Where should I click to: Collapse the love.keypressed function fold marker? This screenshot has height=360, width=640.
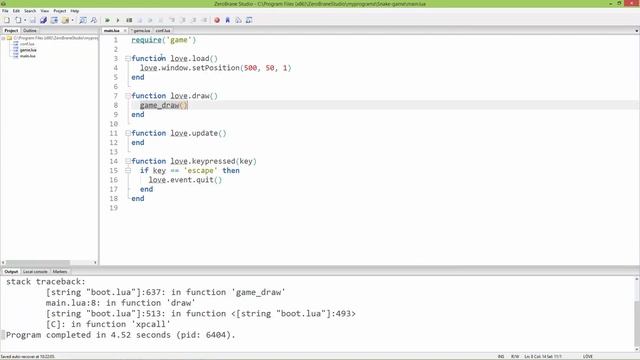click(128, 161)
